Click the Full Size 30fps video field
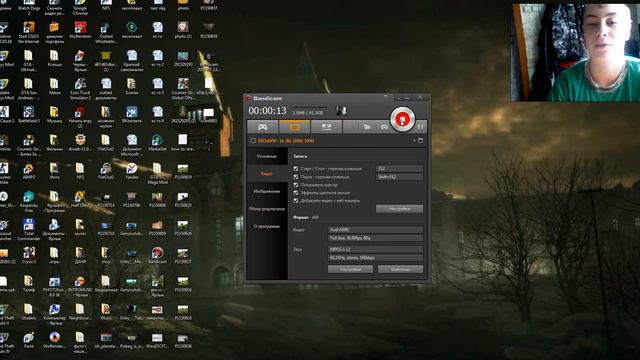The height and width of the screenshot is (360, 640). click(x=375, y=238)
